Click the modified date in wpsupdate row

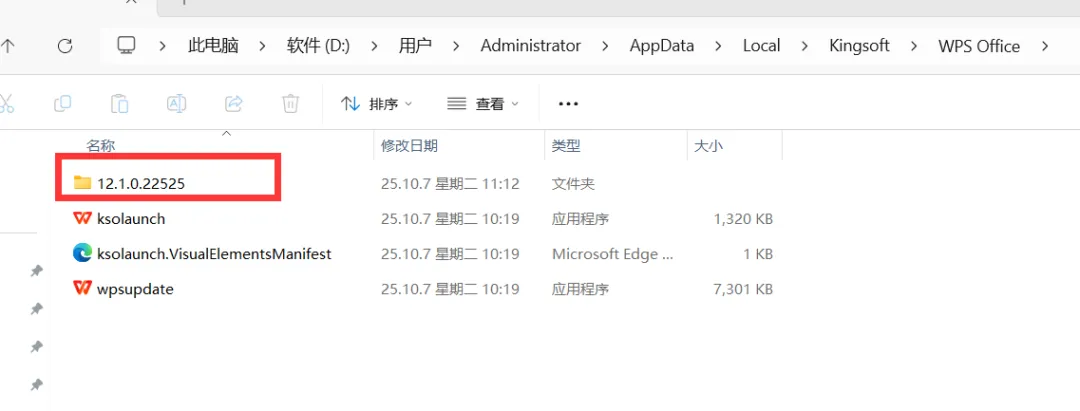450,289
